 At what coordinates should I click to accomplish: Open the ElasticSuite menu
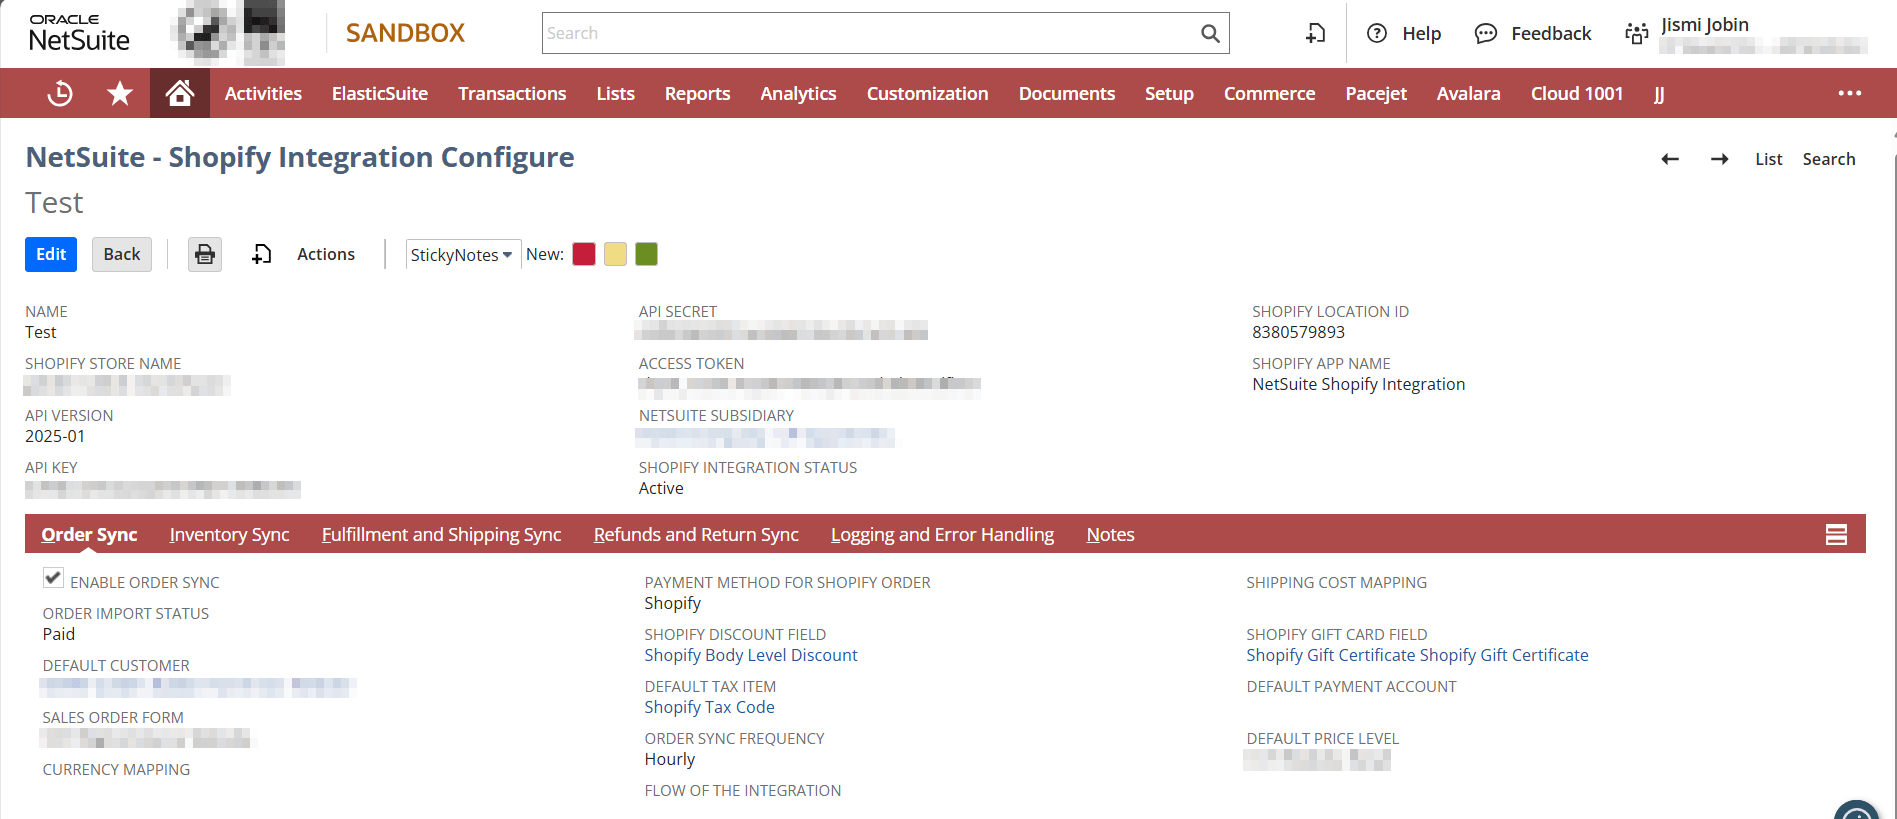point(380,93)
